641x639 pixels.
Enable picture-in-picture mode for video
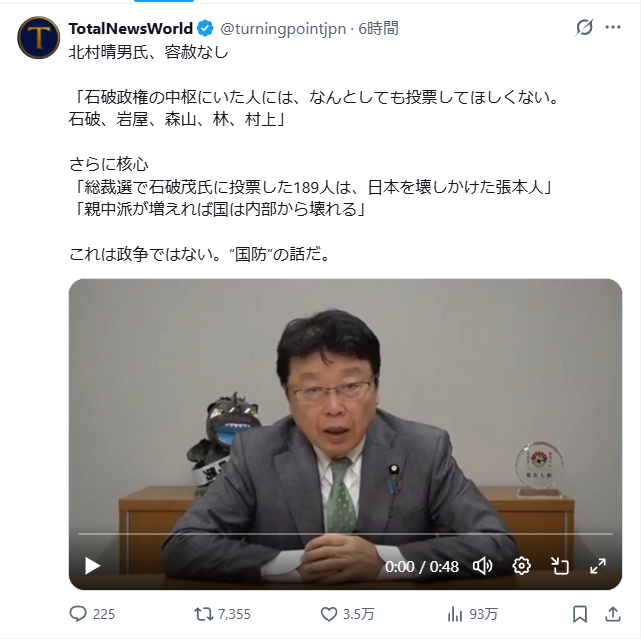click(x=560, y=566)
